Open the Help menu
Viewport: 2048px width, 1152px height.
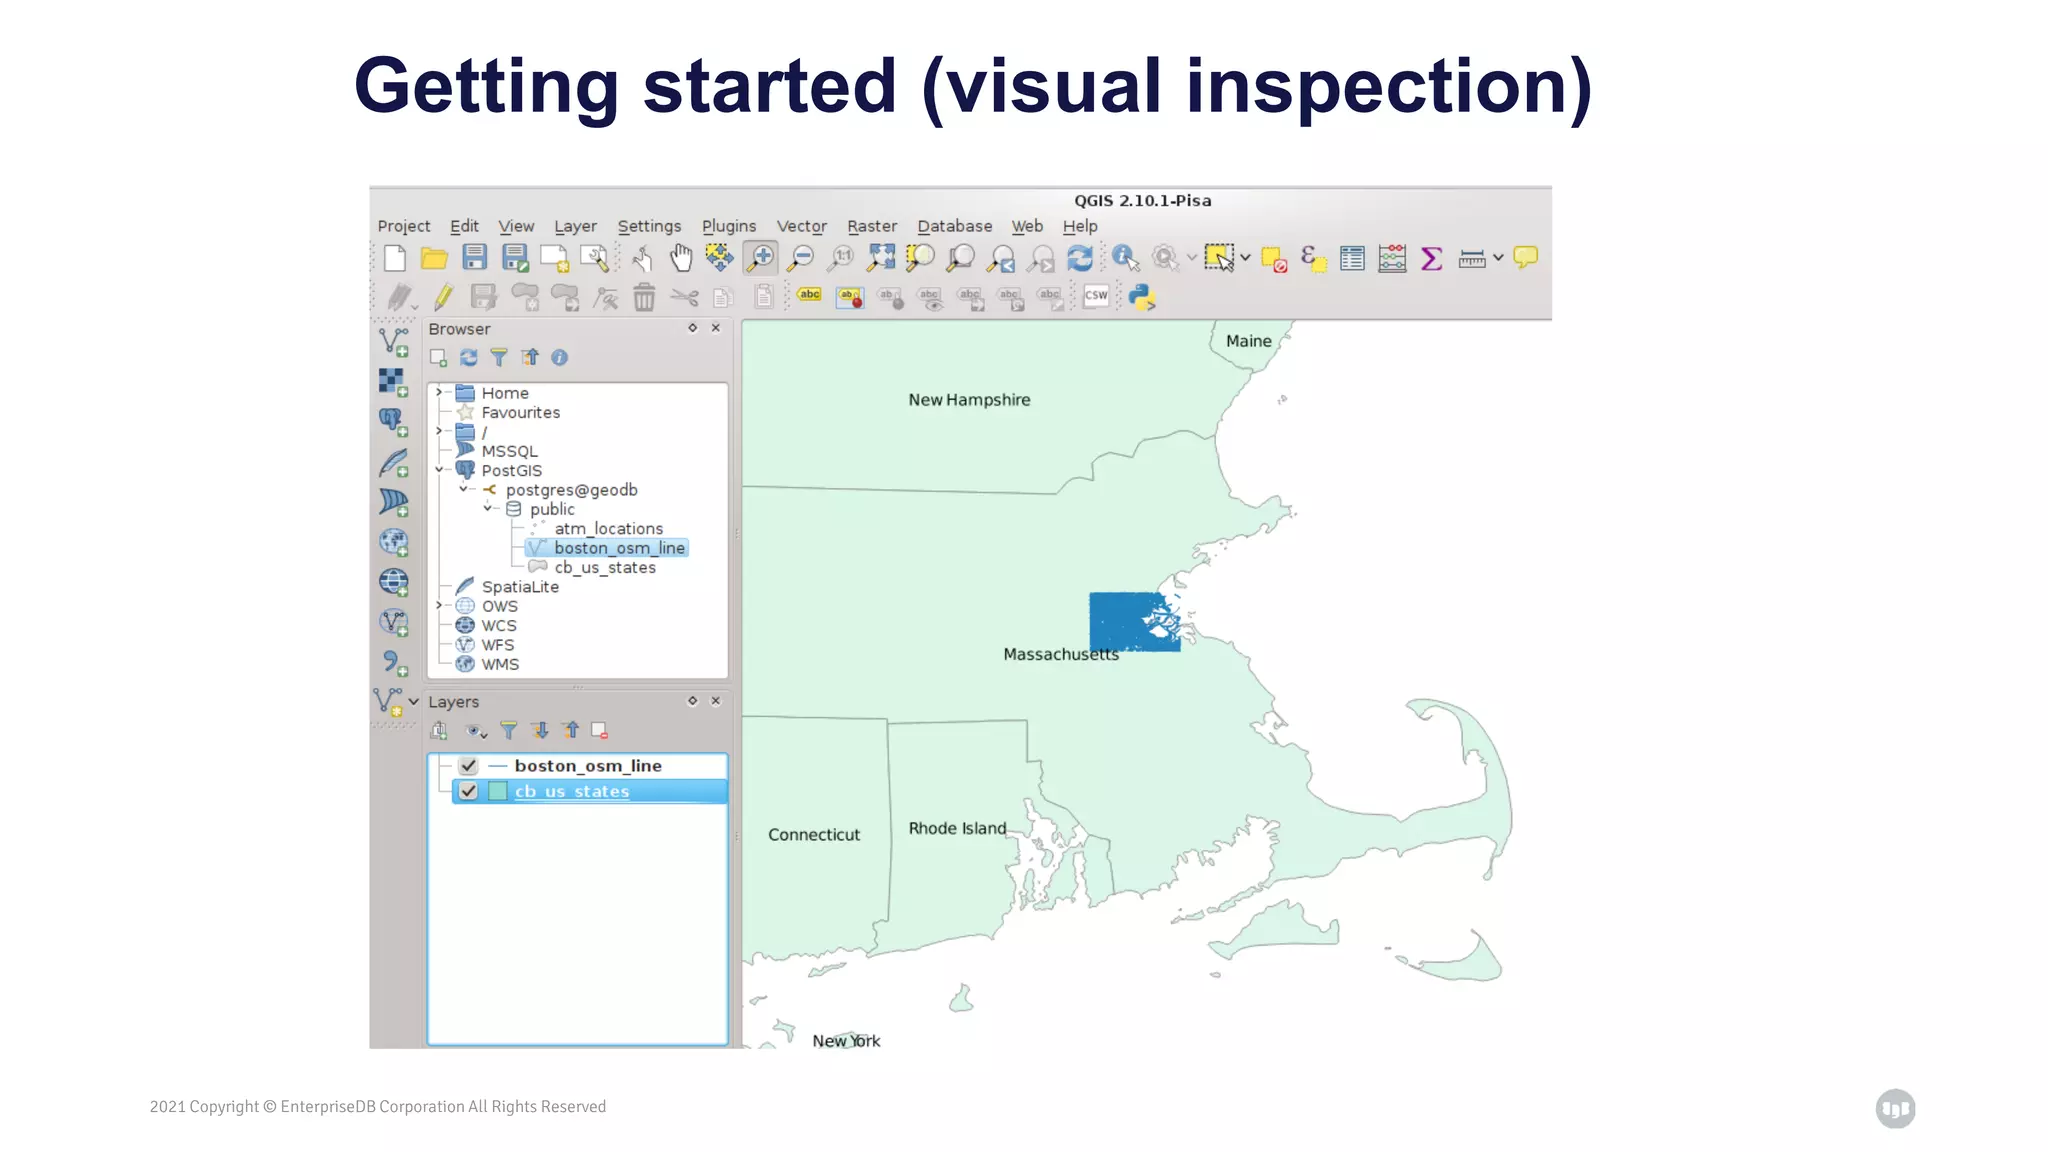pos(1080,226)
